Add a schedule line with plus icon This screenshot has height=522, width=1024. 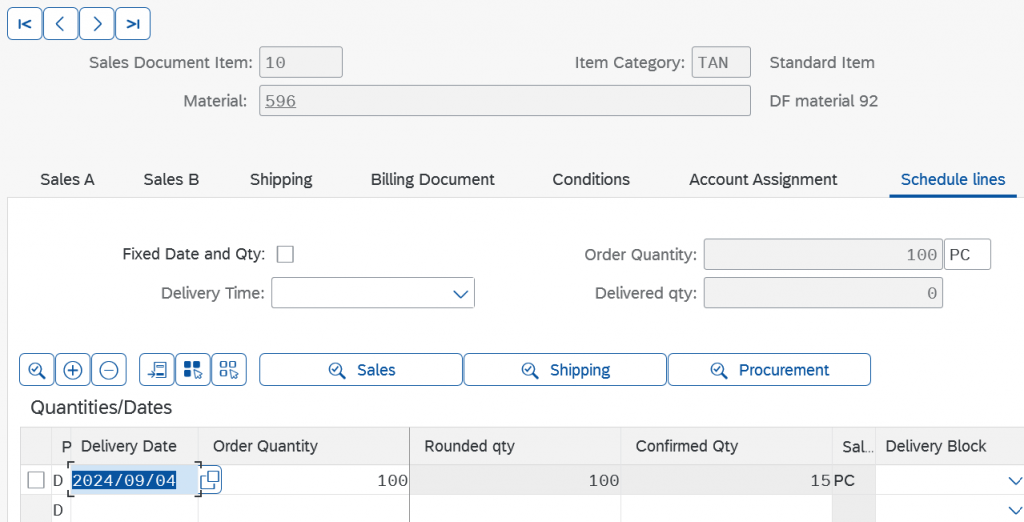pos(72,370)
